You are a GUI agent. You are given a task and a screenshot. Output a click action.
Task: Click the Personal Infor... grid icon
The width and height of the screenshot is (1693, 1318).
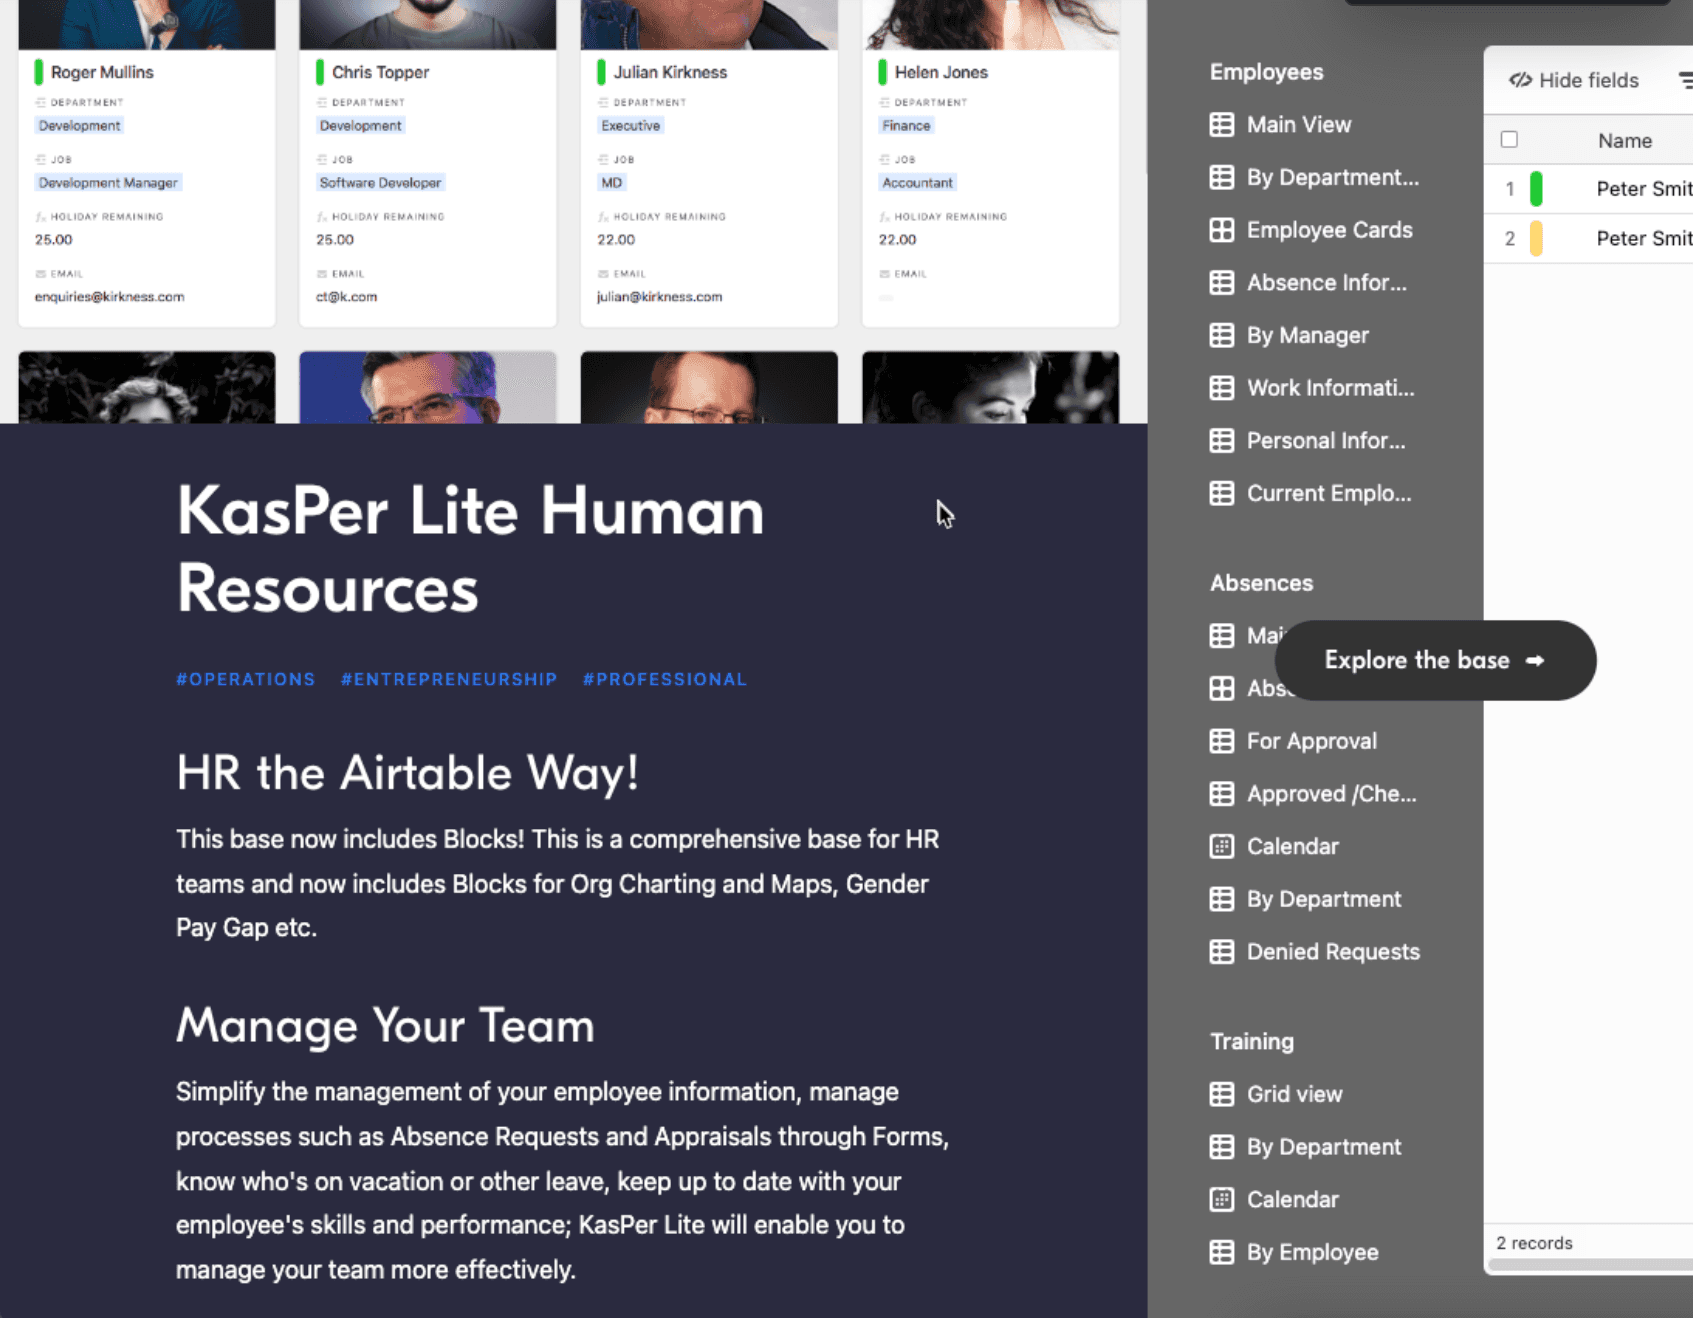(x=1221, y=441)
